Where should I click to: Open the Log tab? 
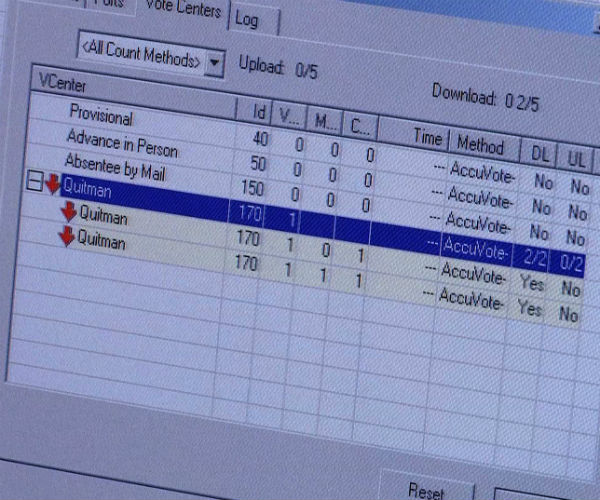coord(246,19)
